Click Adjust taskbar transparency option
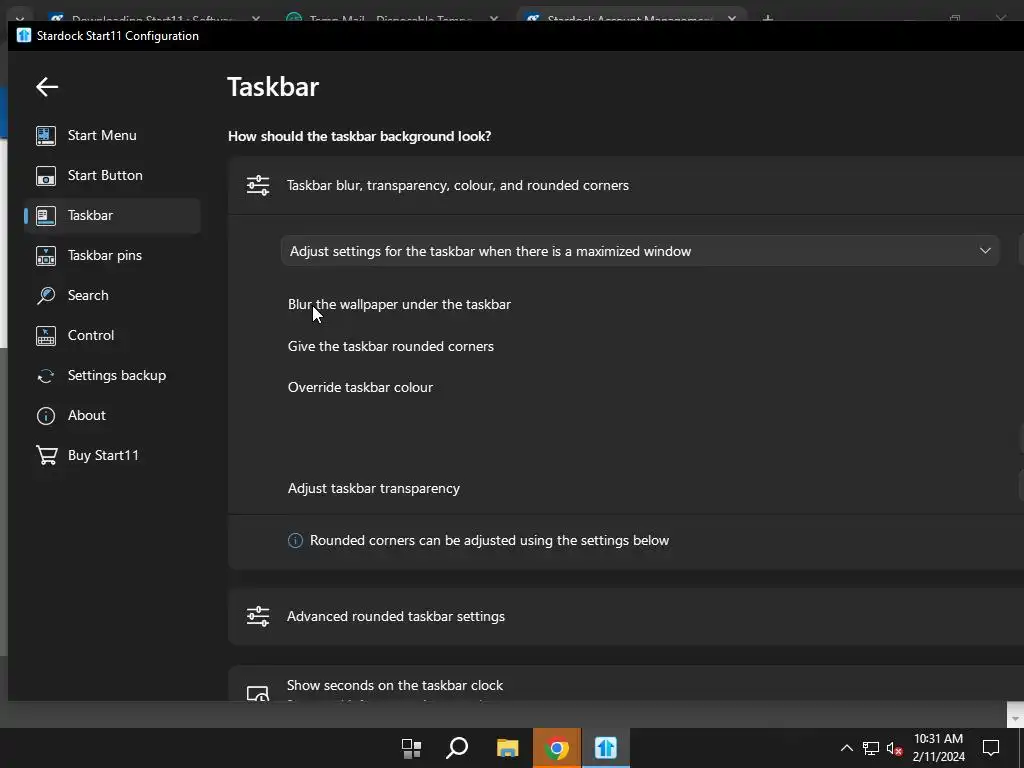Viewport: 1024px width, 768px height. click(x=374, y=488)
